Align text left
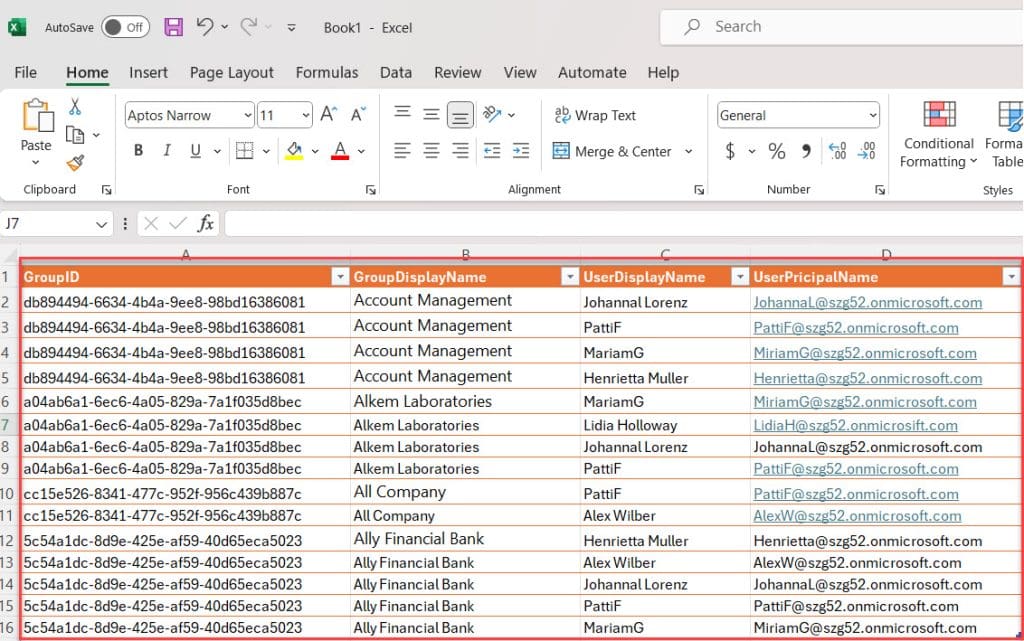Screen dimensions: 1024x641 coord(402,151)
